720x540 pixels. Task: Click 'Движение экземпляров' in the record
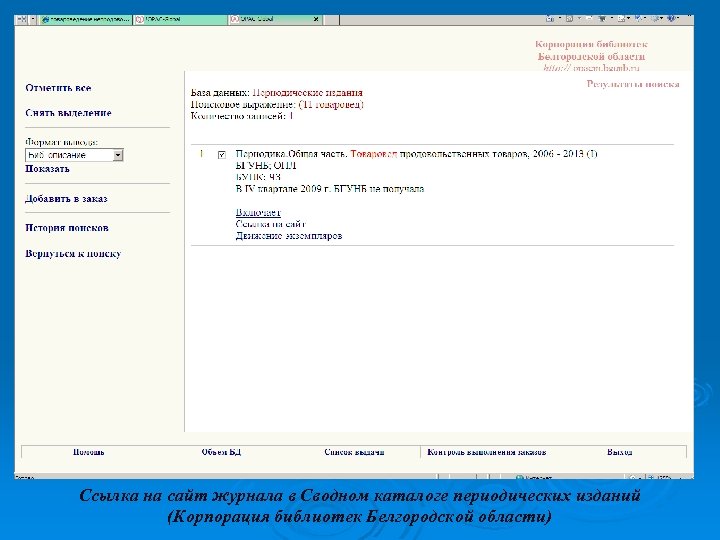289,236
